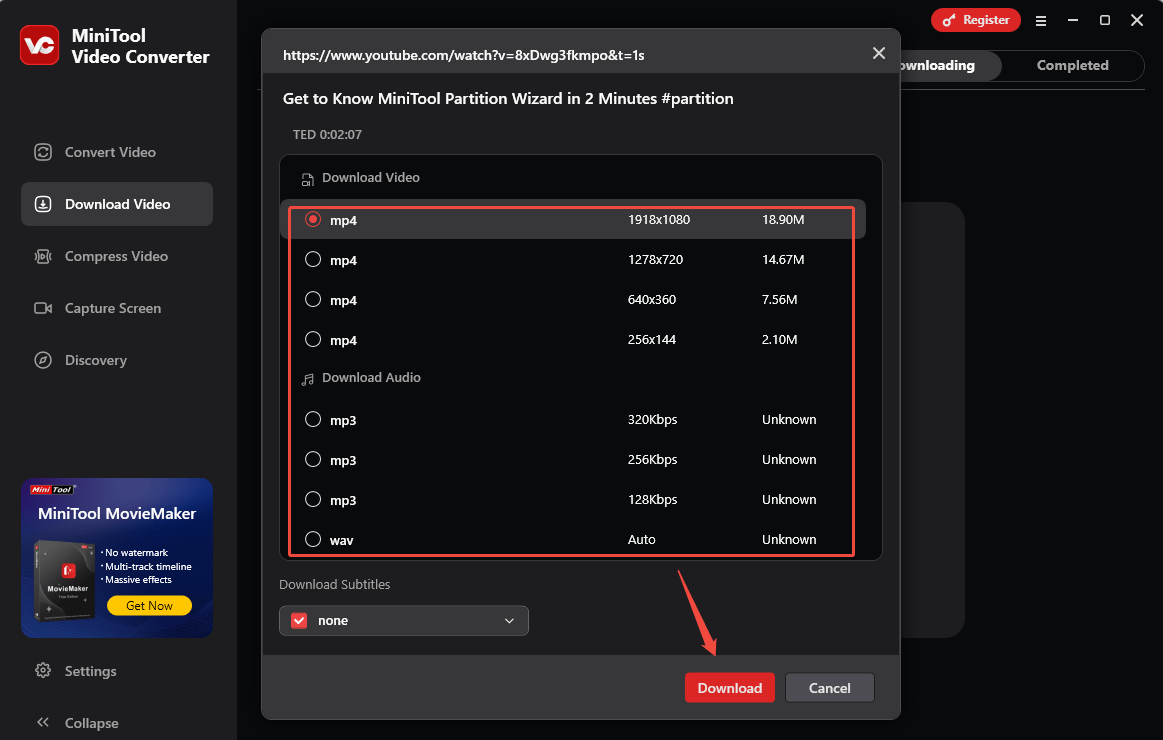Click 'Multi-track timeline' text in ad
The height and width of the screenshot is (740, 1163).
pyautogui.click(x=148, y=566)
